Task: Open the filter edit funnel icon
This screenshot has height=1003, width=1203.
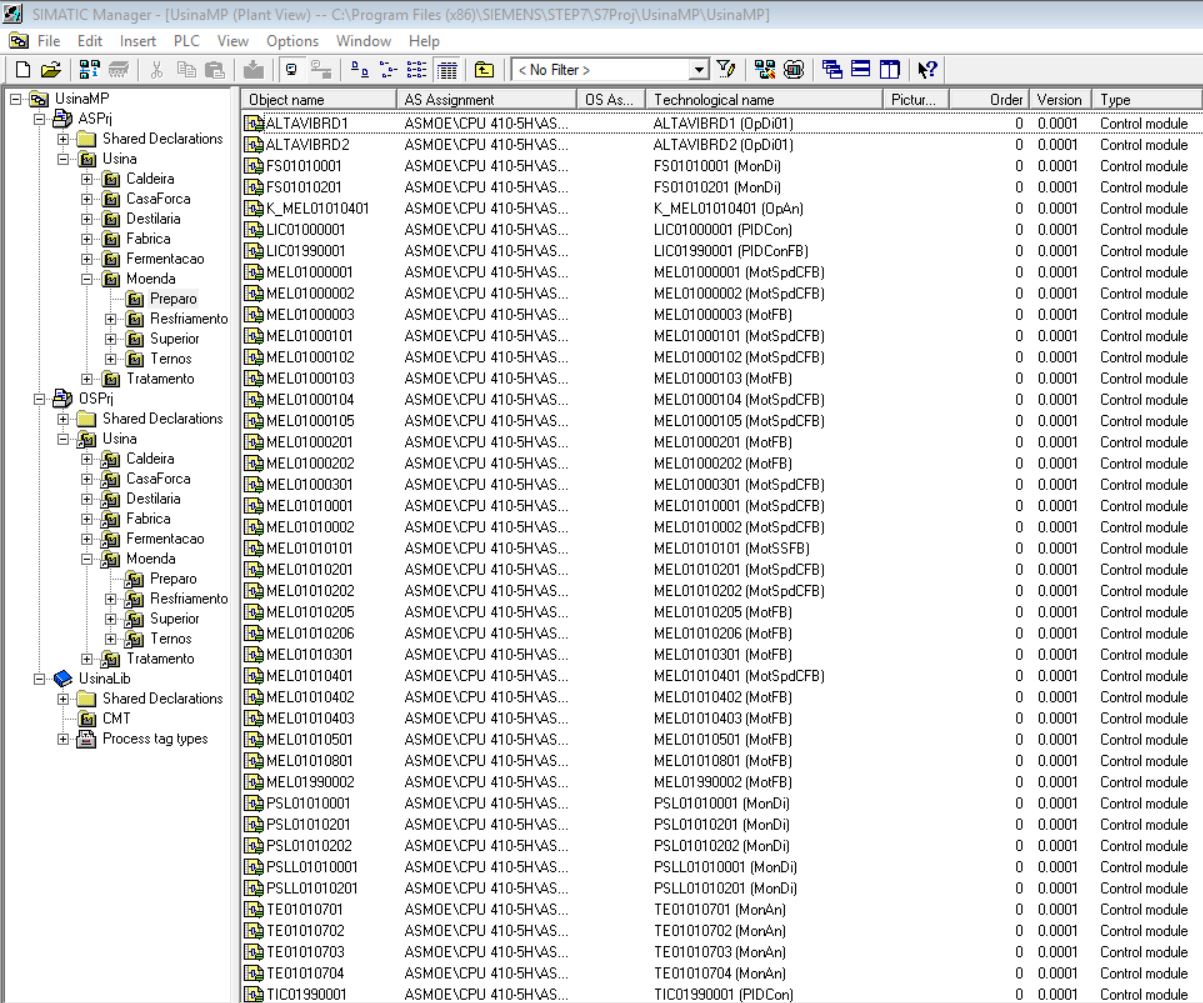Action: (x=727, y=70)
